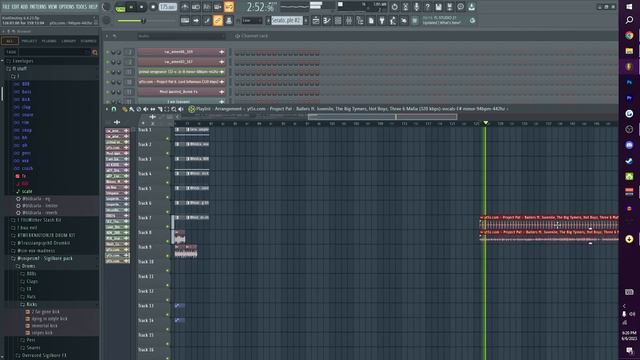Select the 'crash' browser item
The height and width of the screenshot is (360, 640).
(27, 168)
